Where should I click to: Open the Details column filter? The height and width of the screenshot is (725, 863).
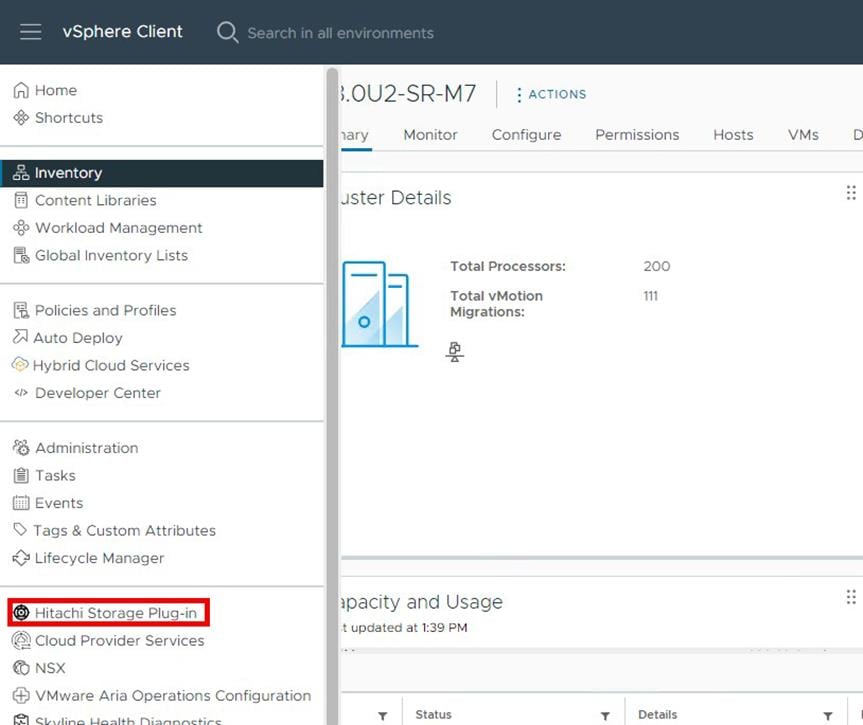[827, 716]
